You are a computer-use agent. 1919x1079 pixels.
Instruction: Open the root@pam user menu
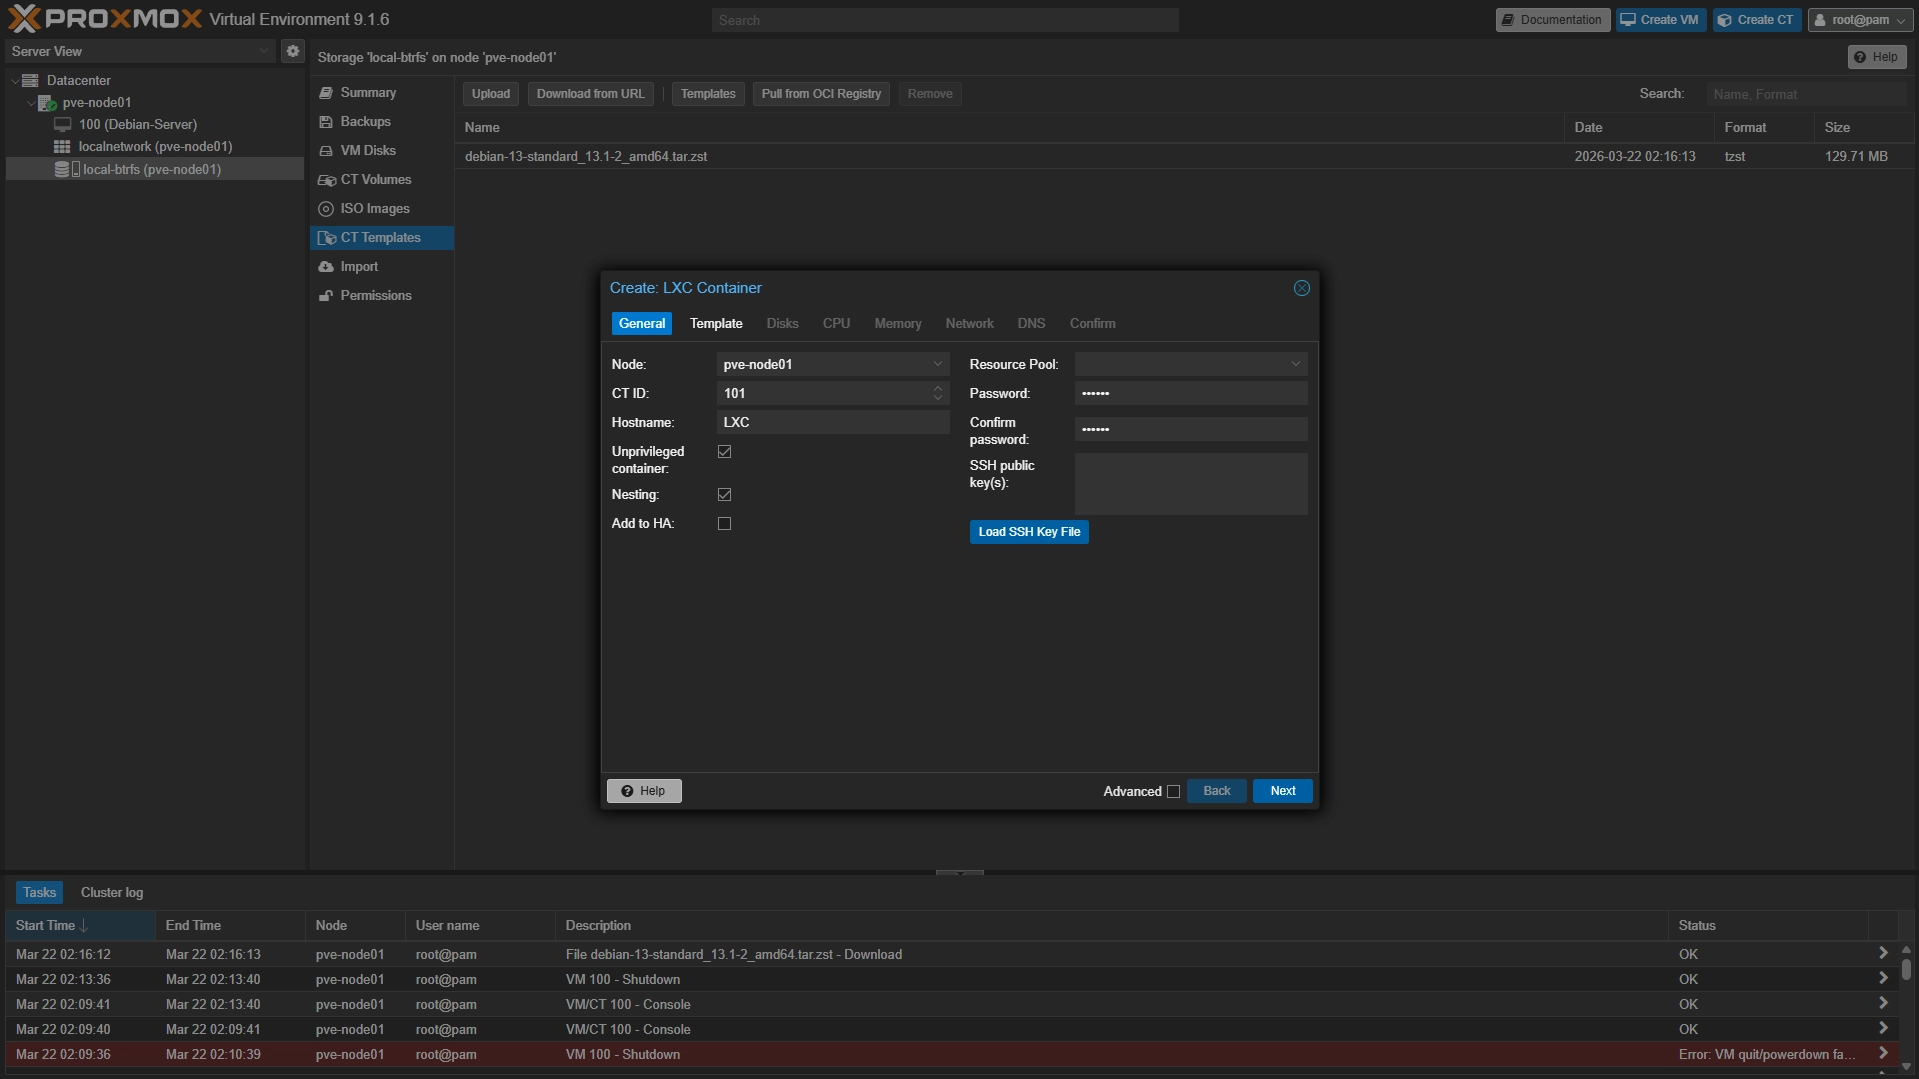point(1861,20)
